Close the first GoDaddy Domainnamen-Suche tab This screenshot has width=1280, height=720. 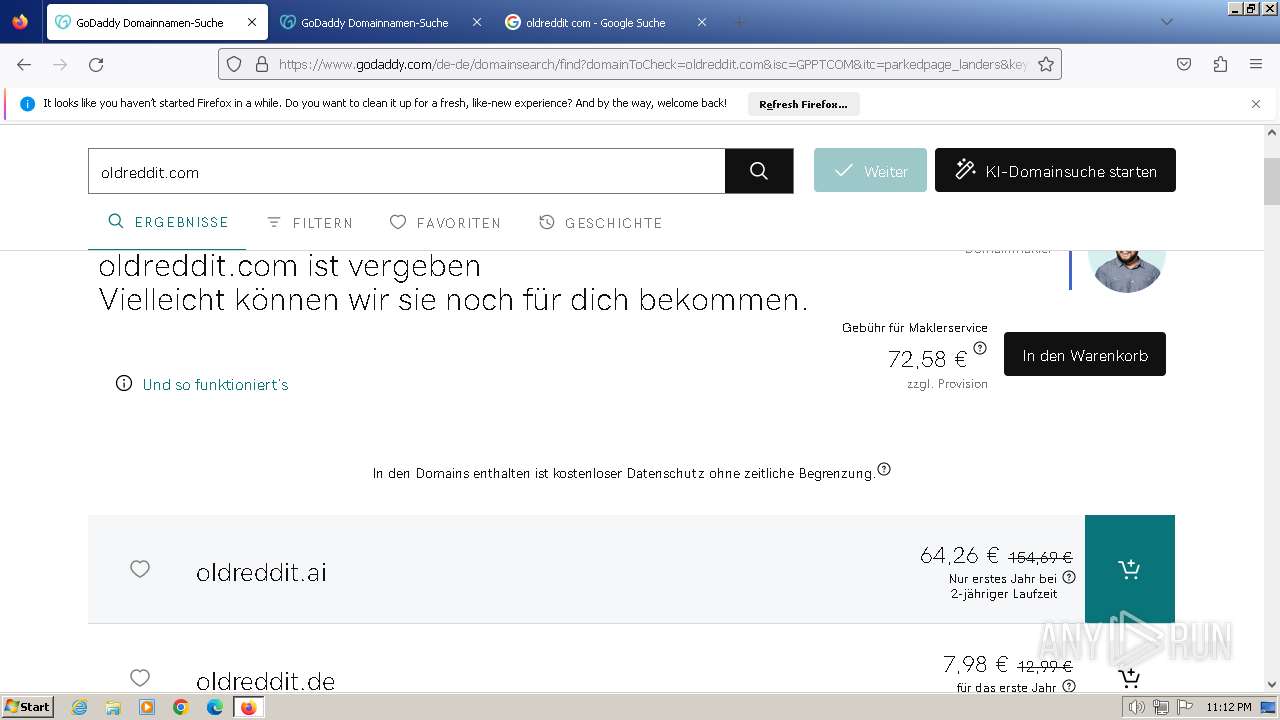click(251, 22)
